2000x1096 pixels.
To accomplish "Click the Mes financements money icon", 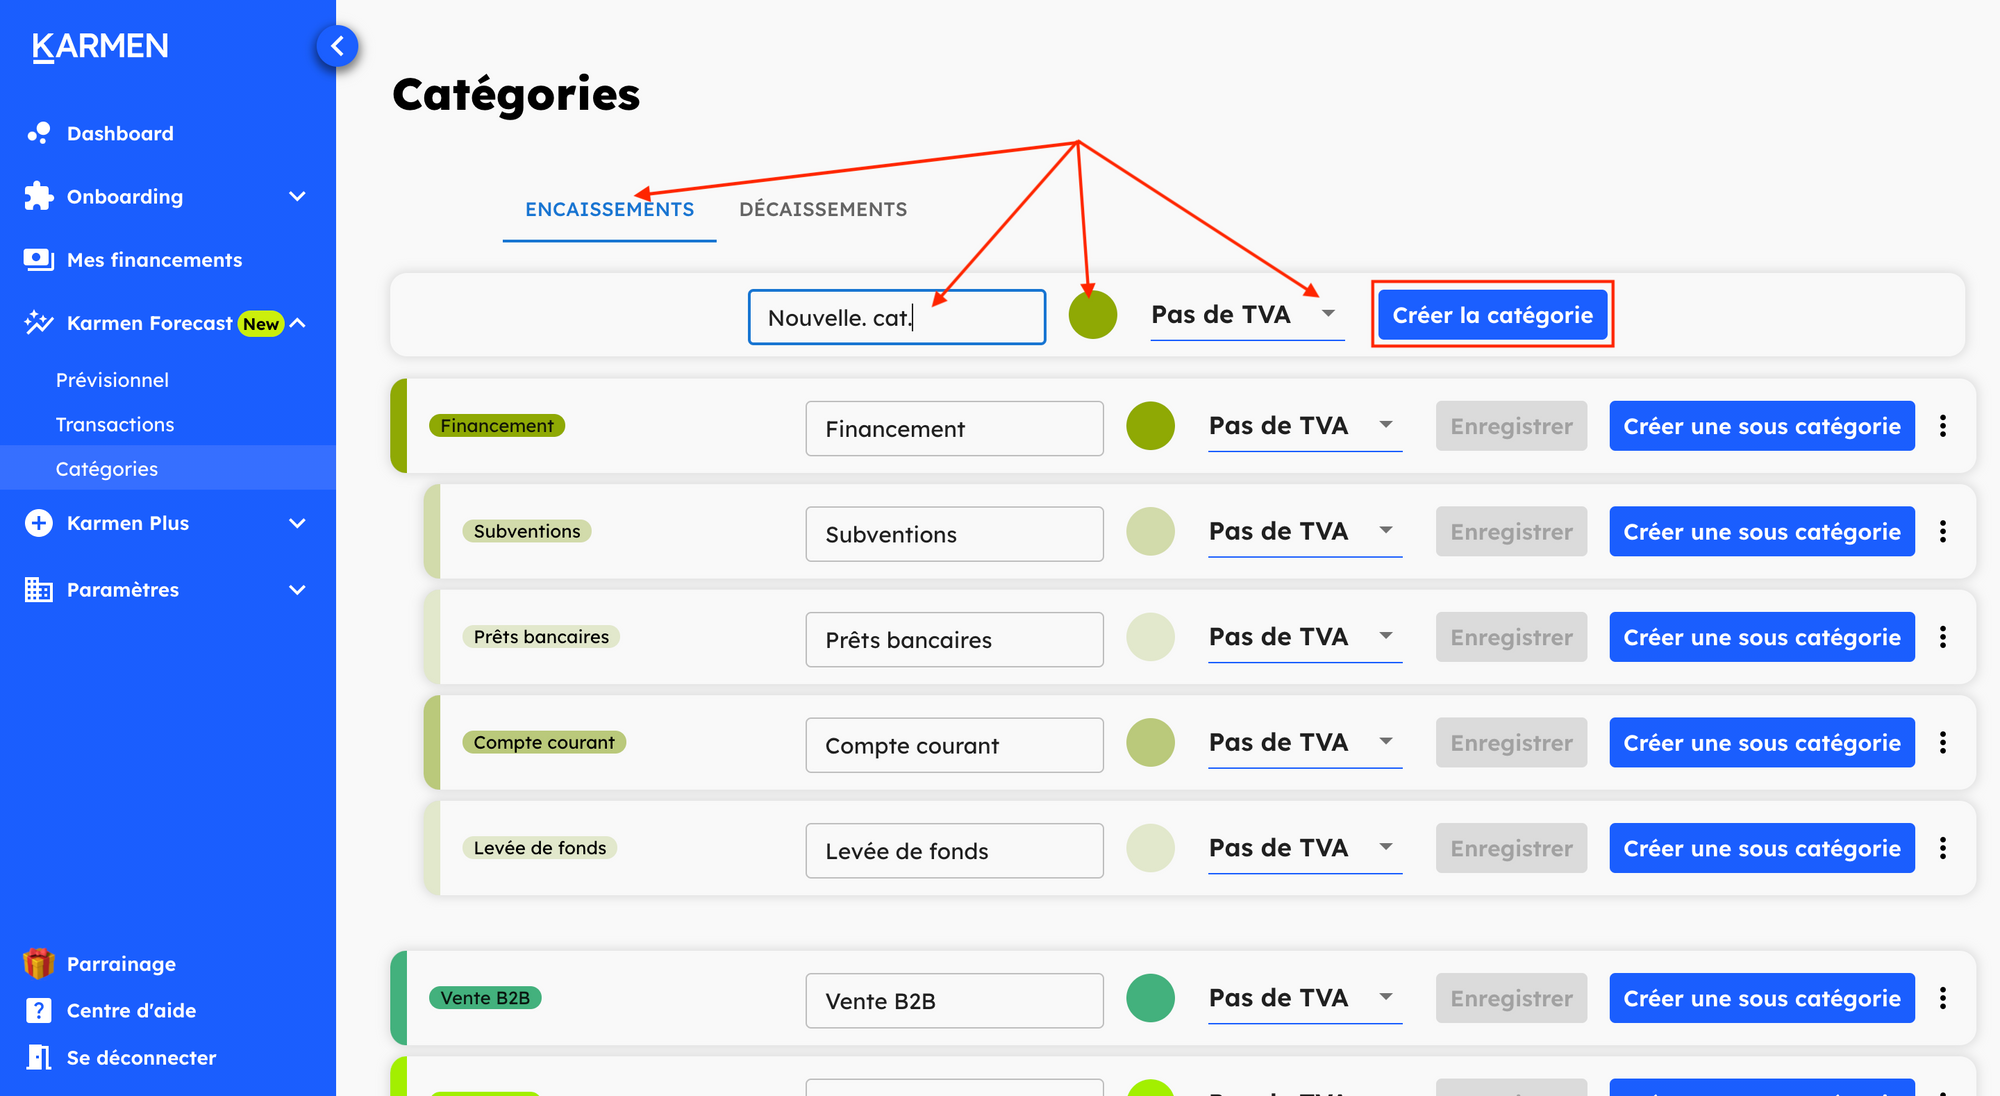I will pyautogui.click(x=39, y=260).
